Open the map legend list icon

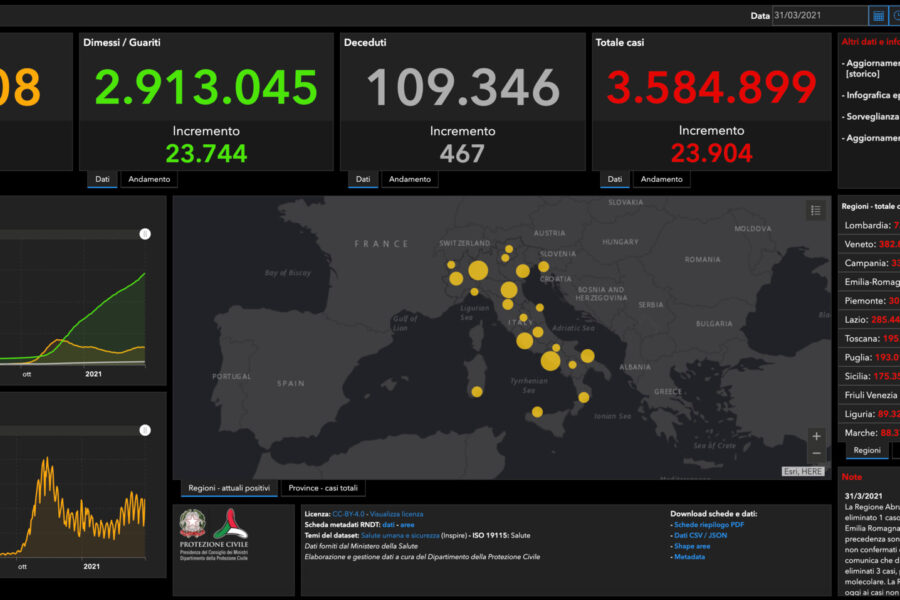[x=815, y=210]
